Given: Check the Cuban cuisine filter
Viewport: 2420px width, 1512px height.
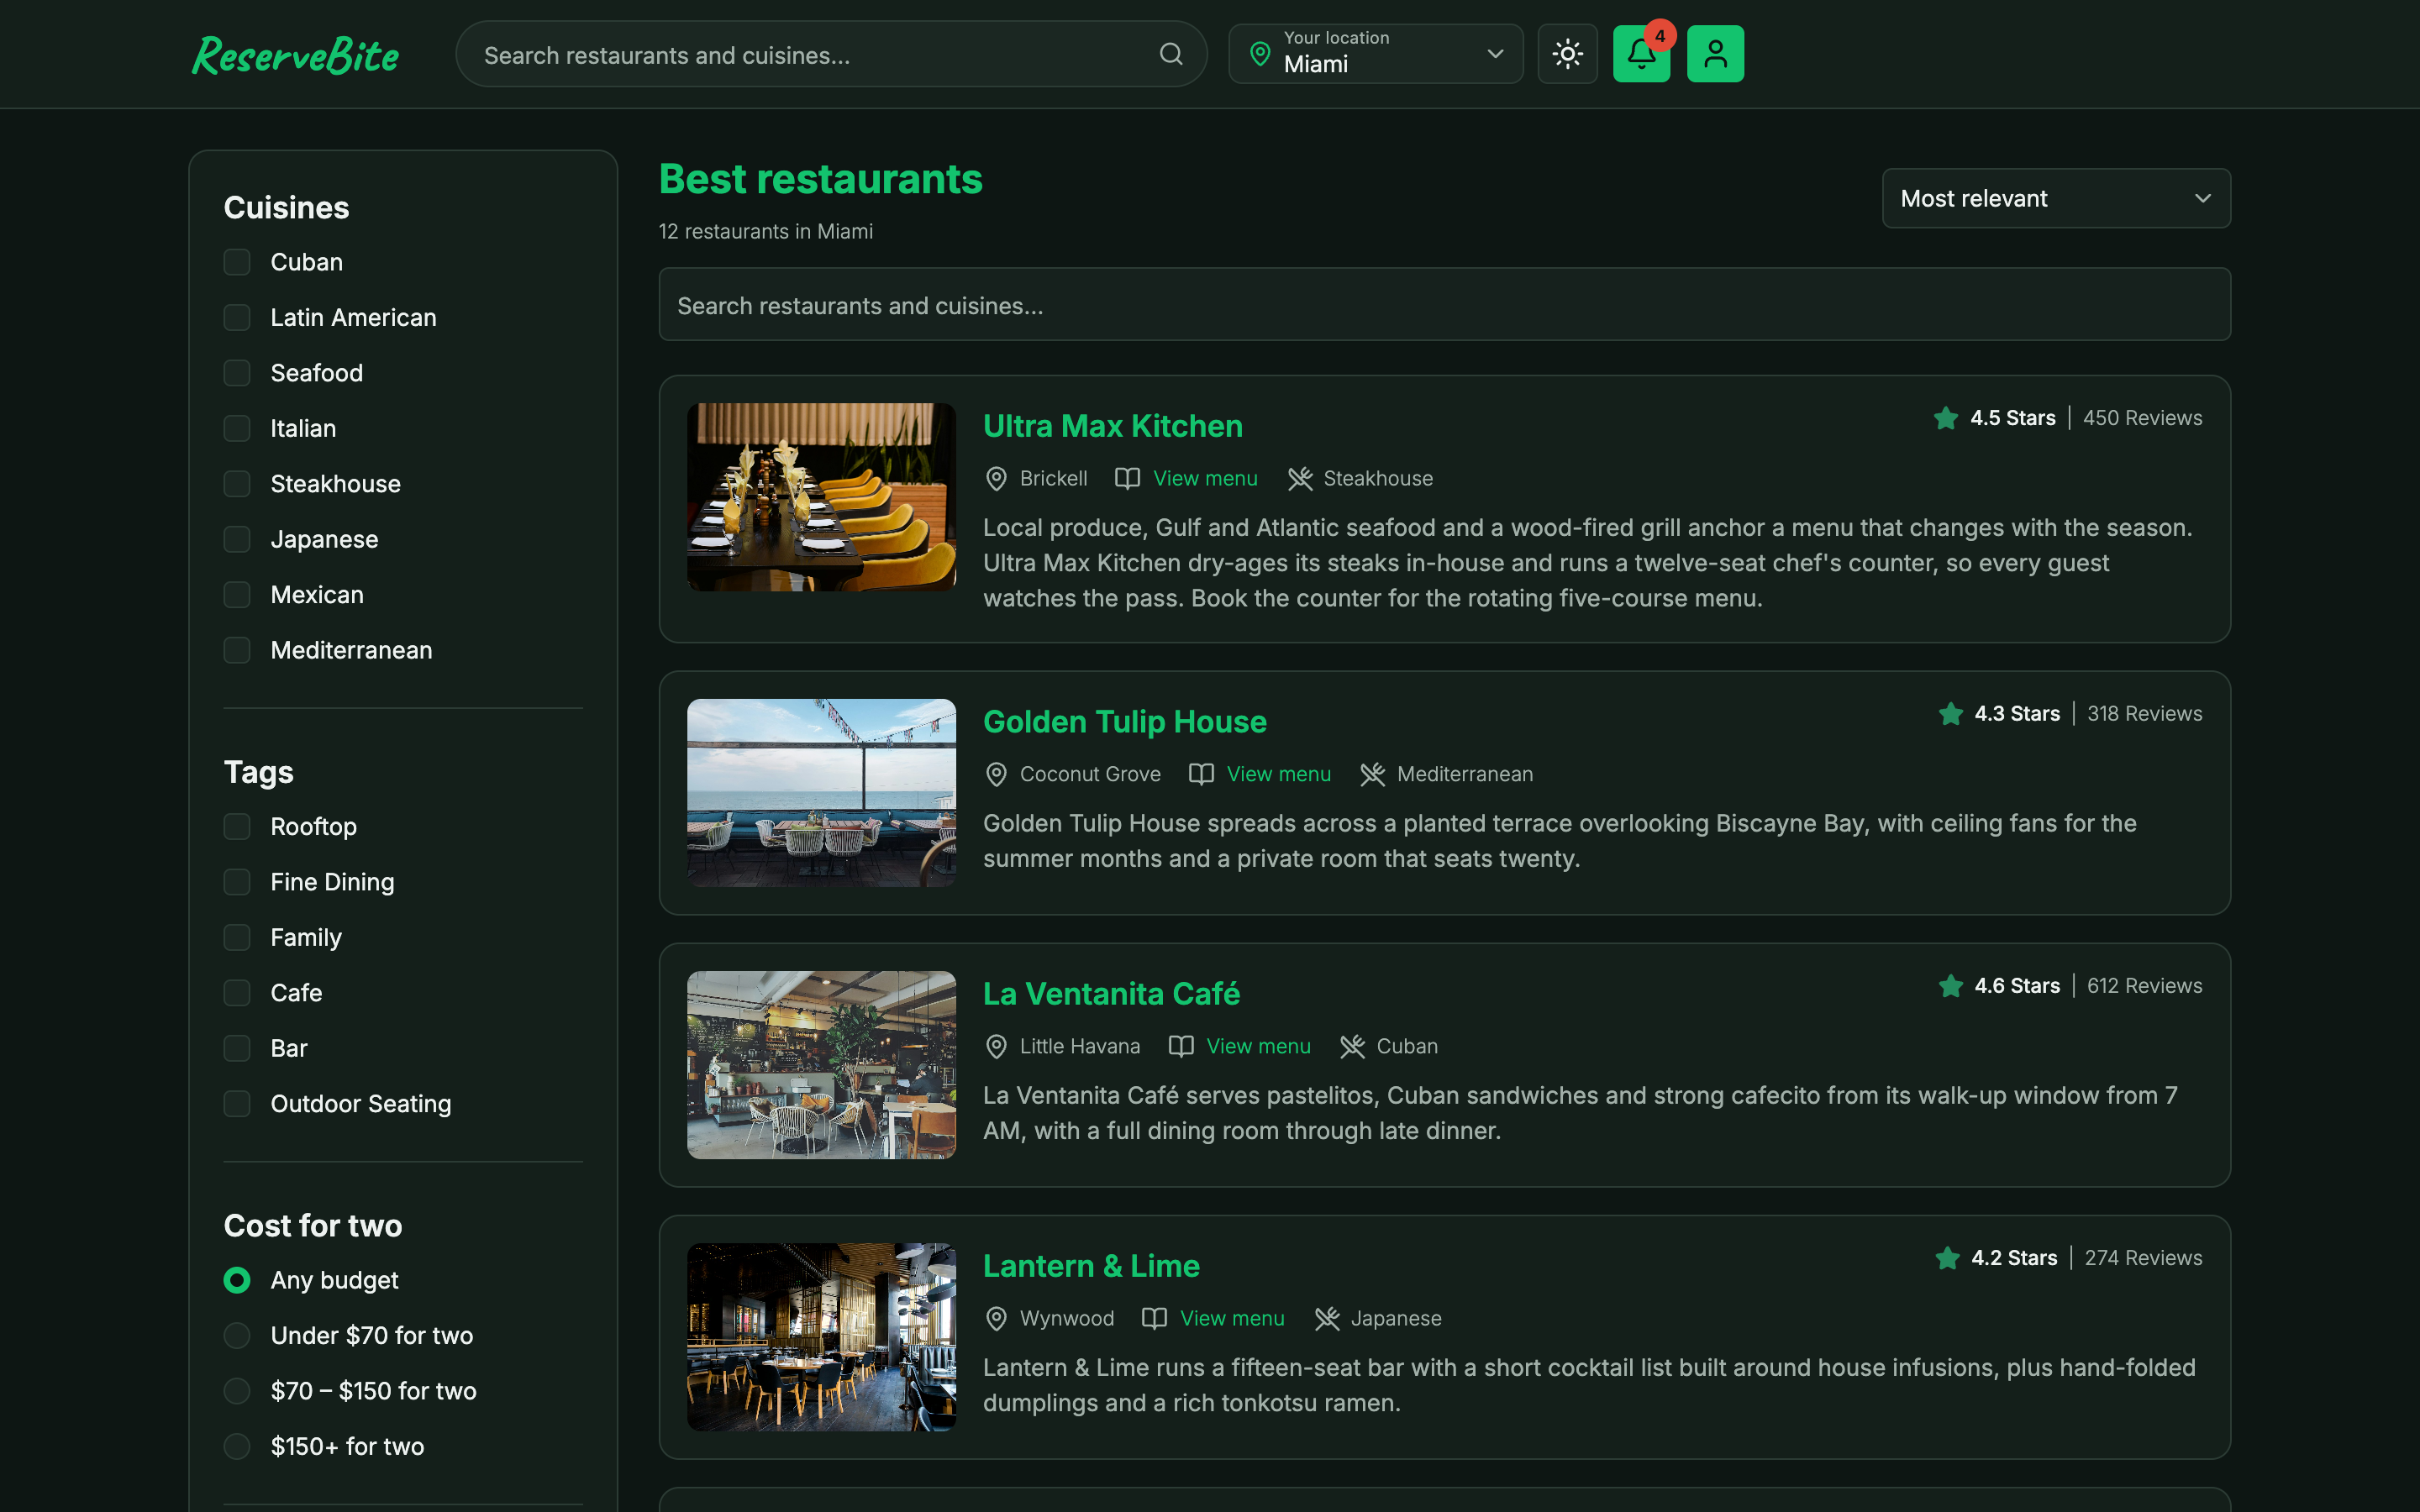Looking at the screenshot, I should coord(237,262).
